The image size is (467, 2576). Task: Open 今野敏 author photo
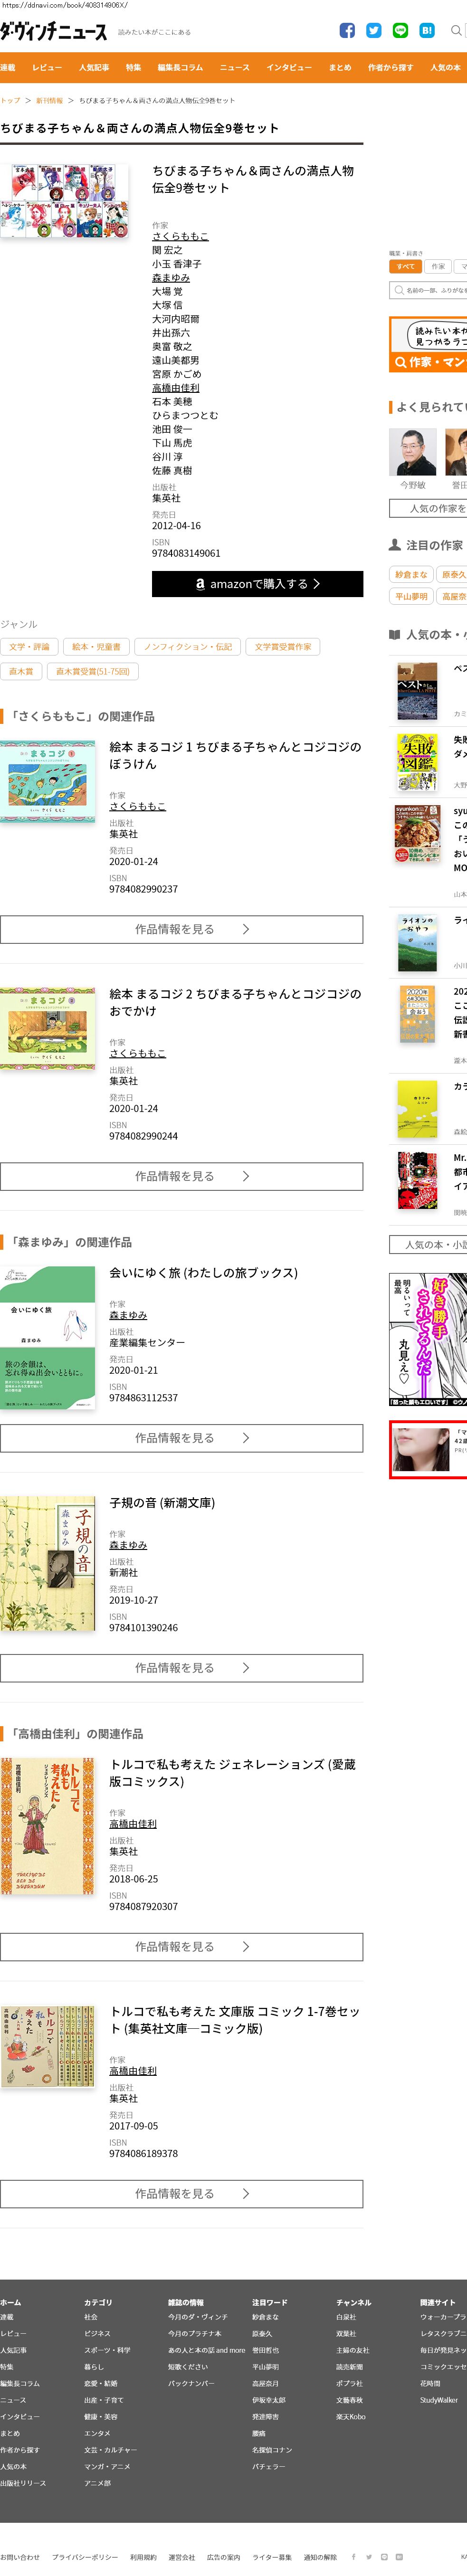[413, 453]
